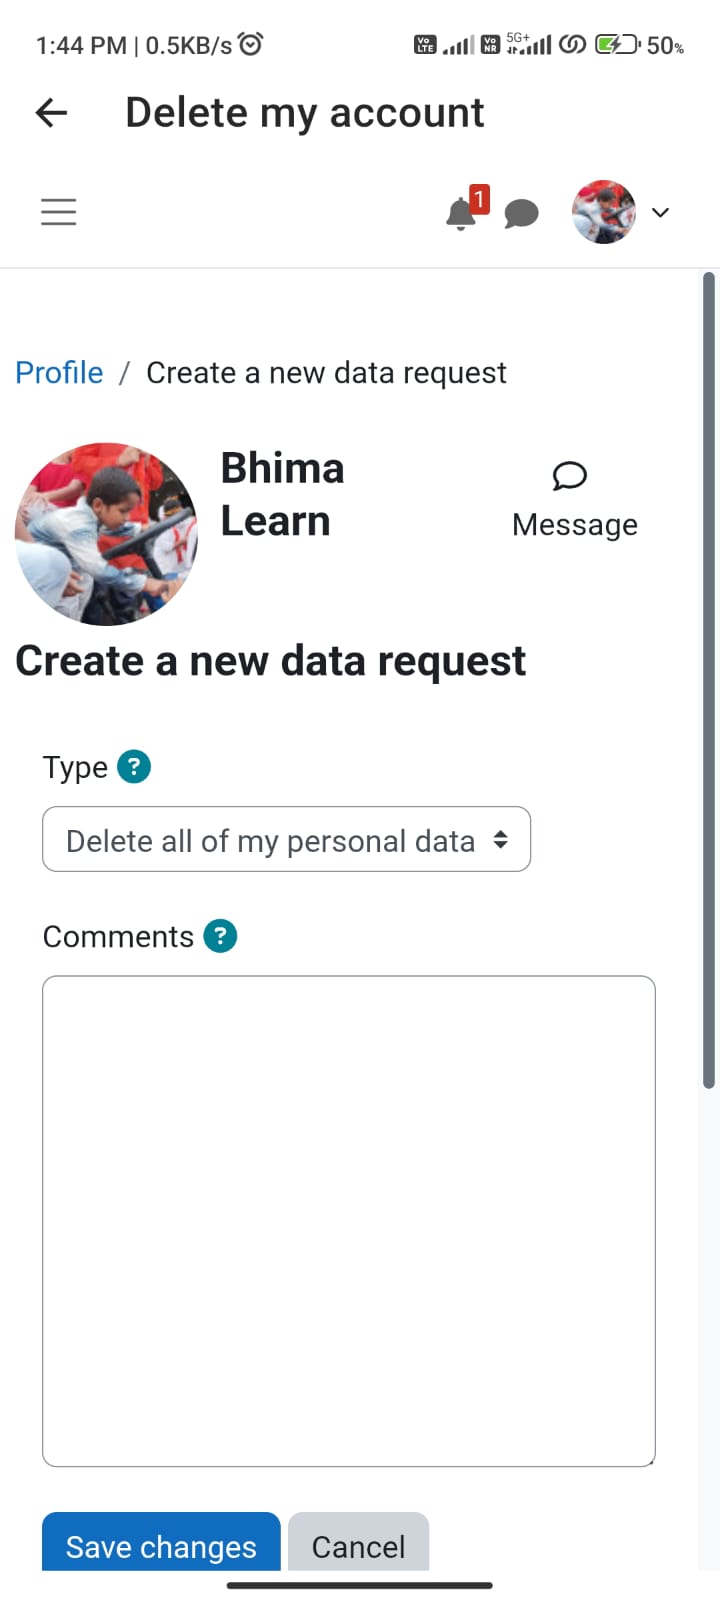Click the page vertical scrollbar
720x1600 pixels.
708,680
